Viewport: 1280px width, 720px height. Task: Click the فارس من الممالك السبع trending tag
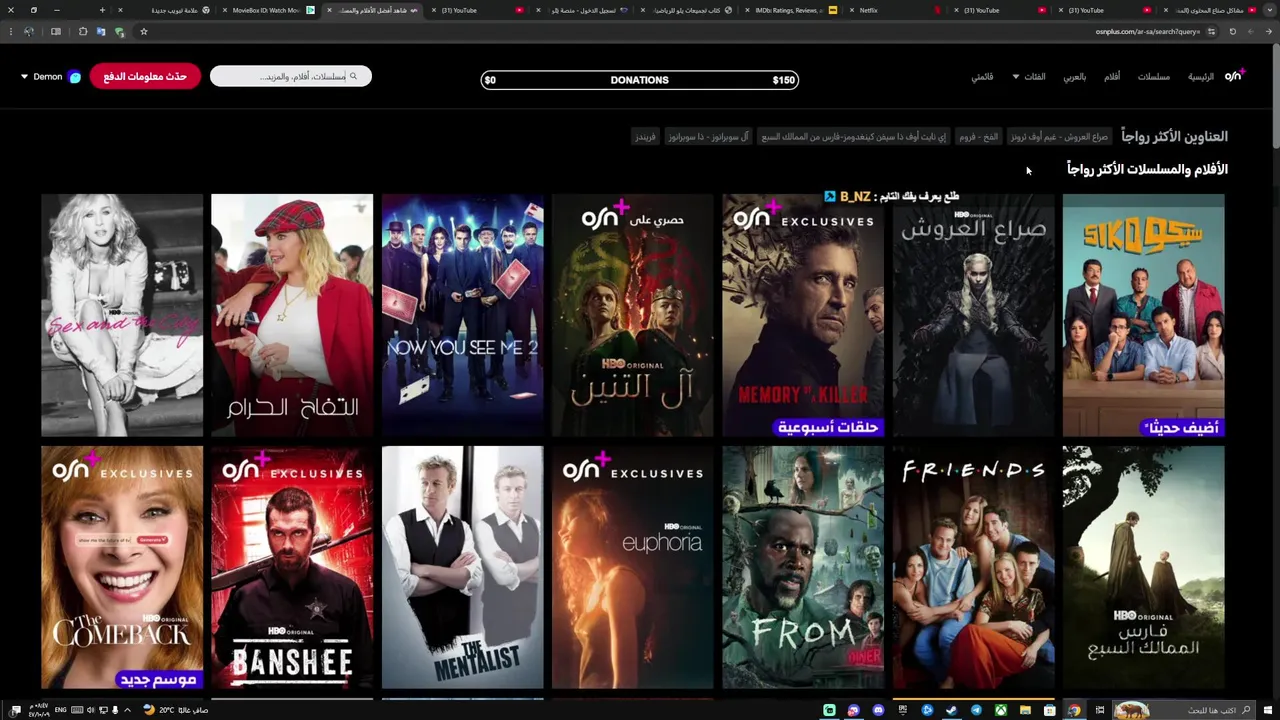[854, 136]
